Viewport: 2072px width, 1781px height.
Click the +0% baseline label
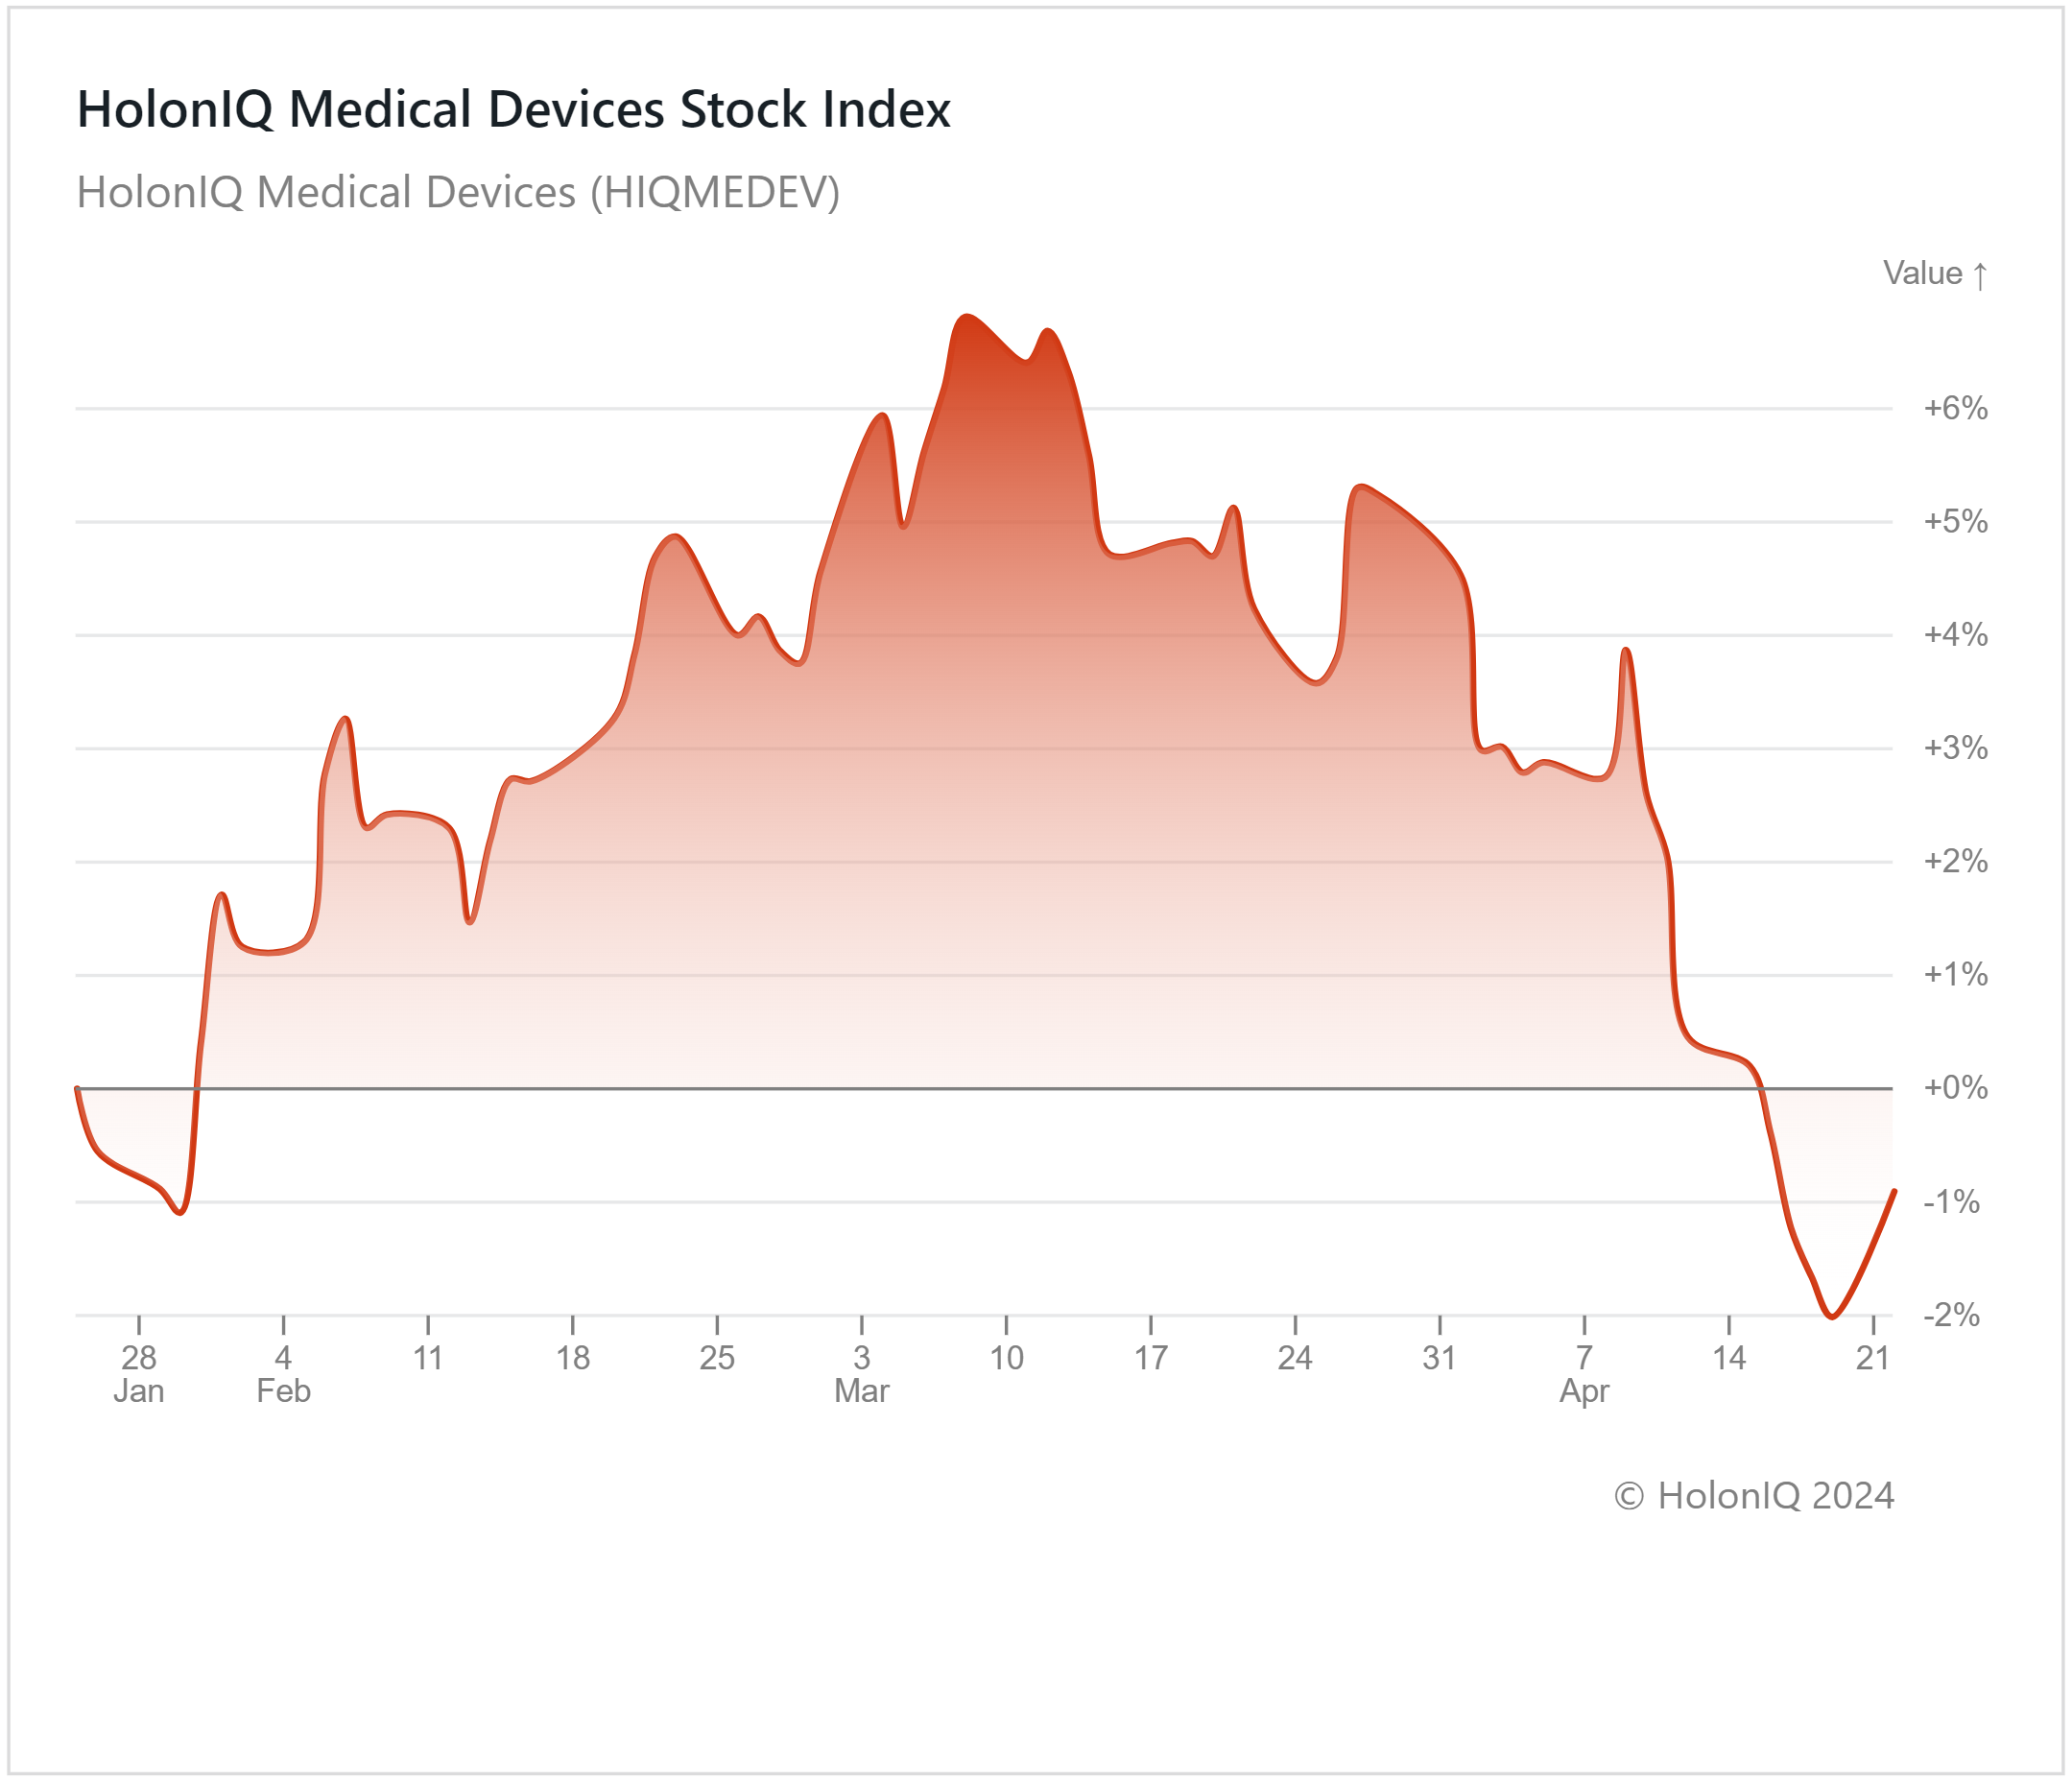pos(1955,1087)
